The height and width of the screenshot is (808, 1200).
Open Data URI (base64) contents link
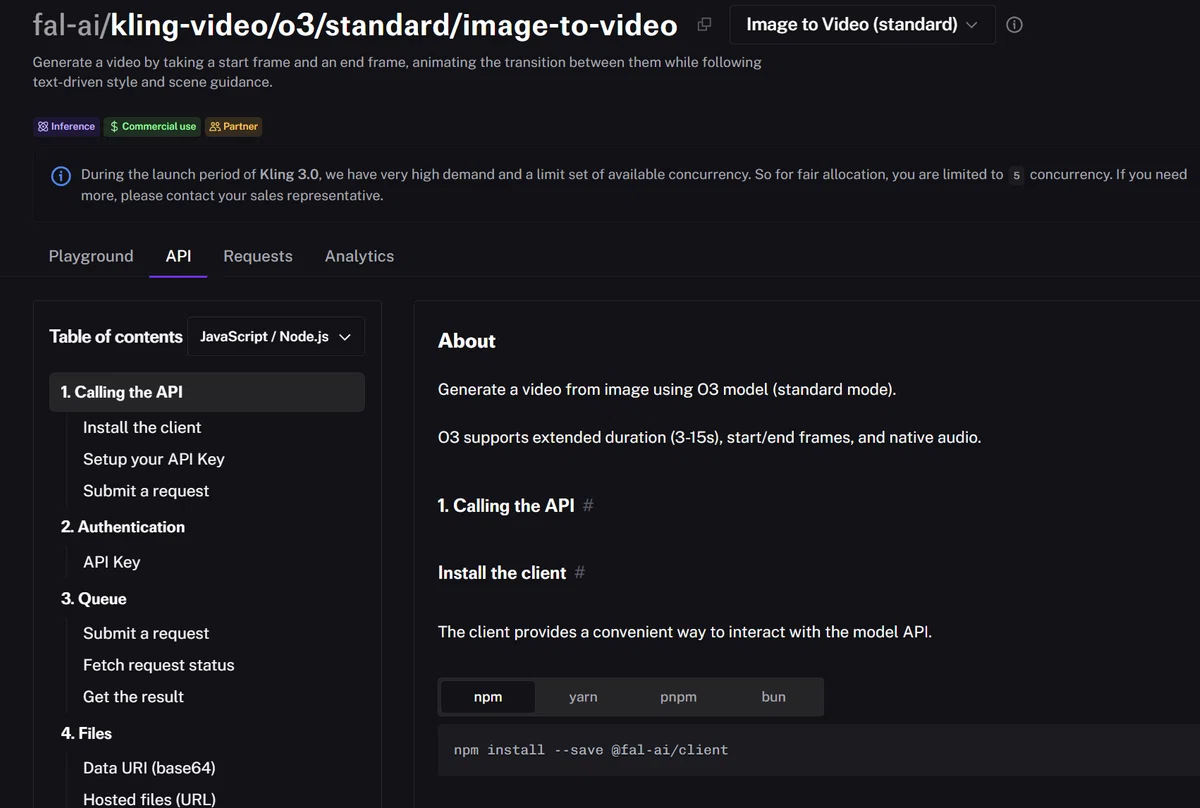coord(149,768)
